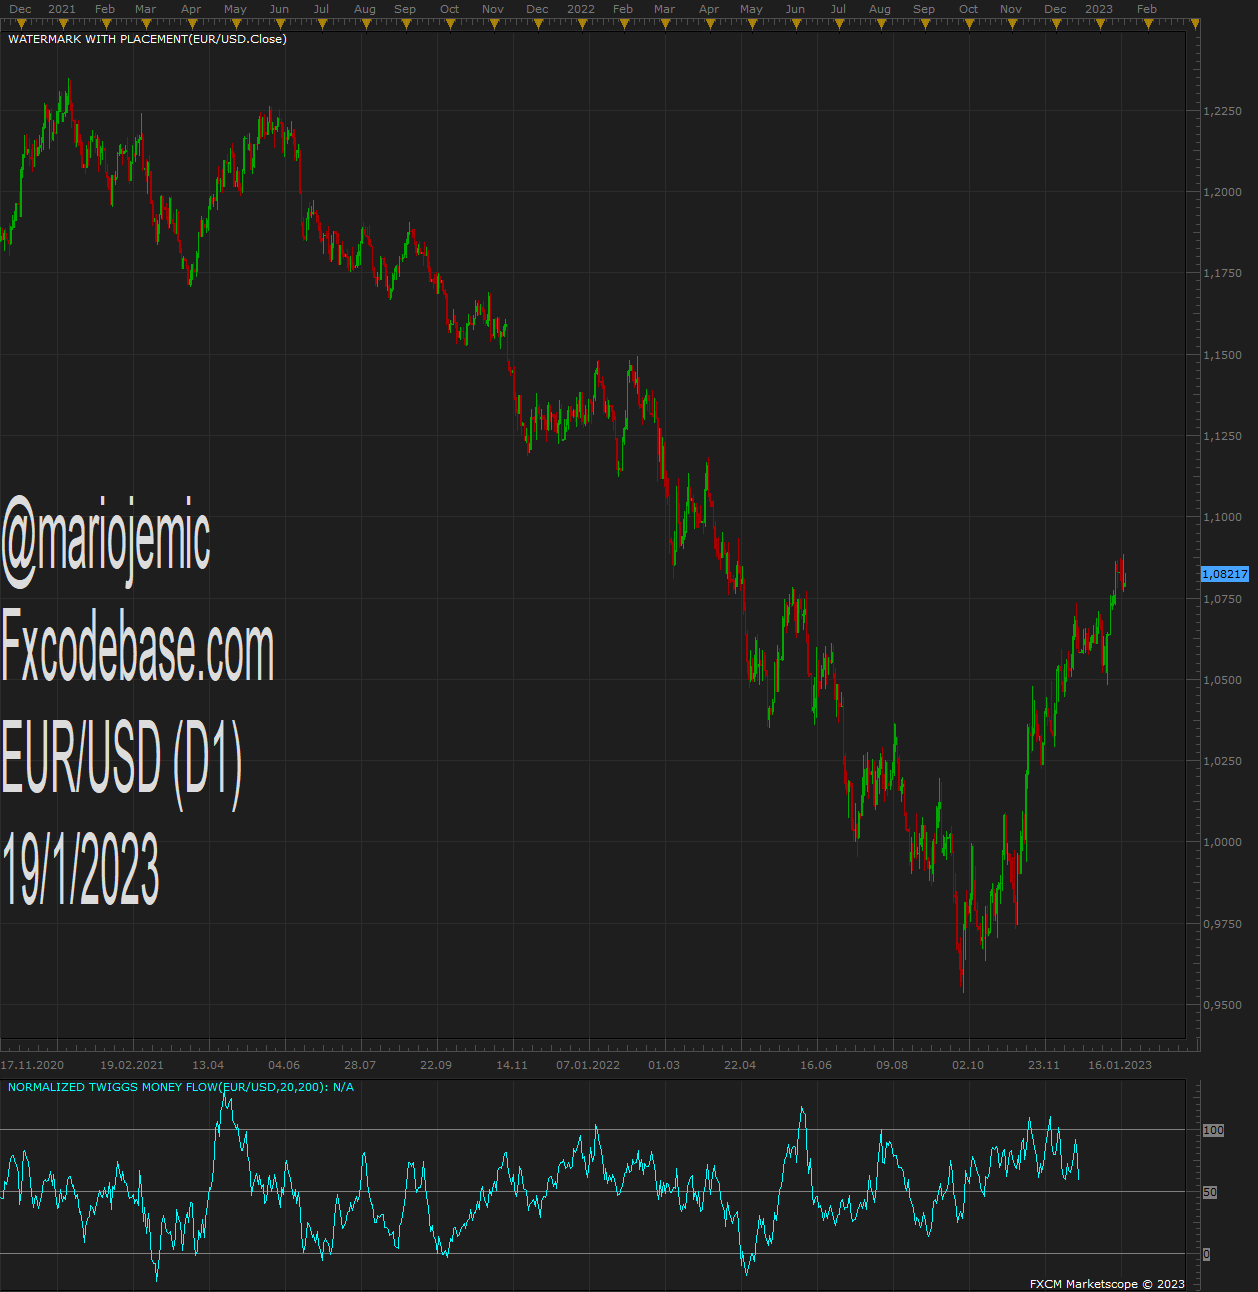Click the FXCM Marketscope © 2023 copyright text
The image size is (1258, 1292).
coord(1107,1284)
